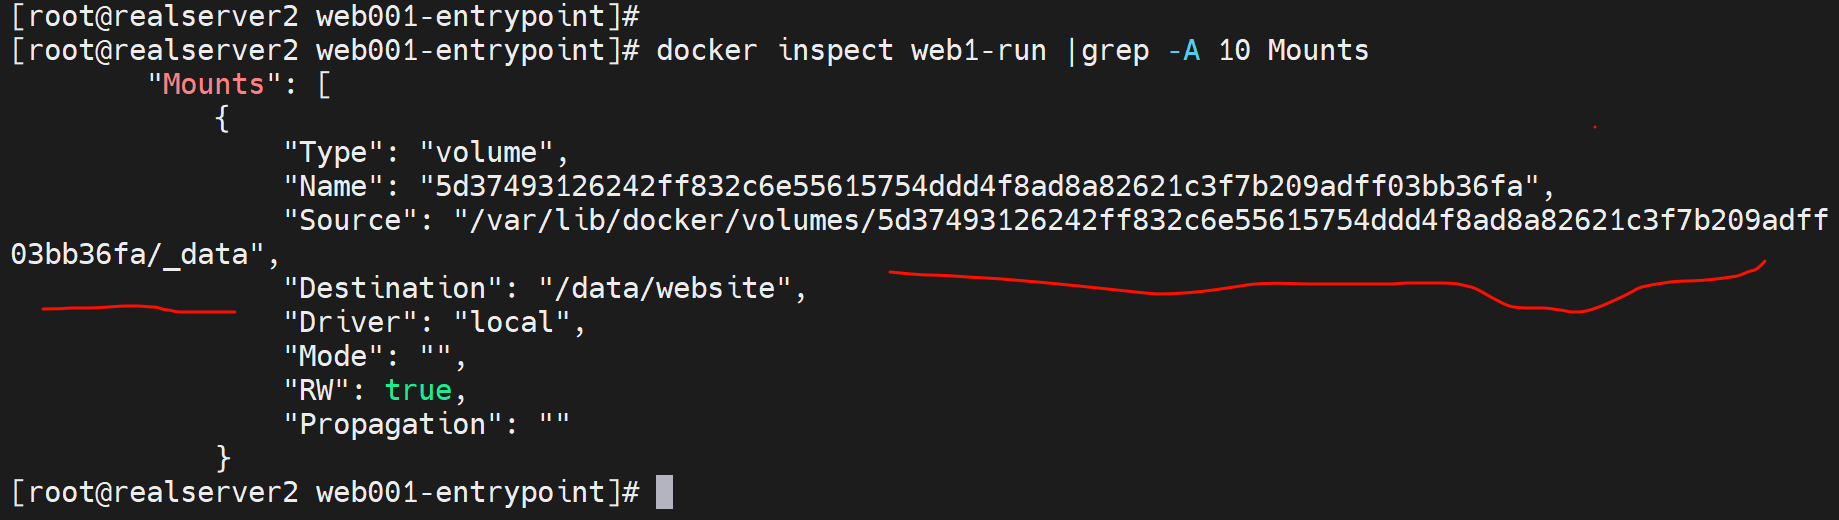Click "inspect" in the typed command
The image size is (1839, 520).
834,50
